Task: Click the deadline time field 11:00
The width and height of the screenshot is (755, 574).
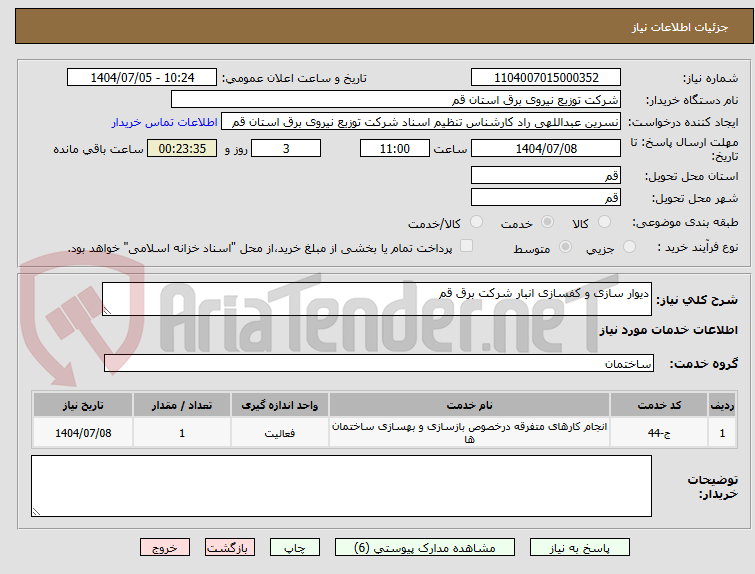Action: (395, 148)
